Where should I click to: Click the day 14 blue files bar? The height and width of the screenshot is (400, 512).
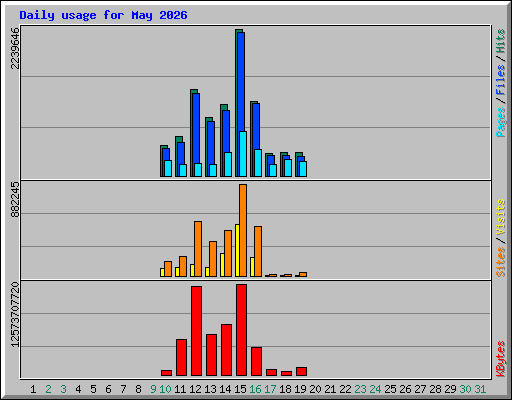tap(226, 132)
